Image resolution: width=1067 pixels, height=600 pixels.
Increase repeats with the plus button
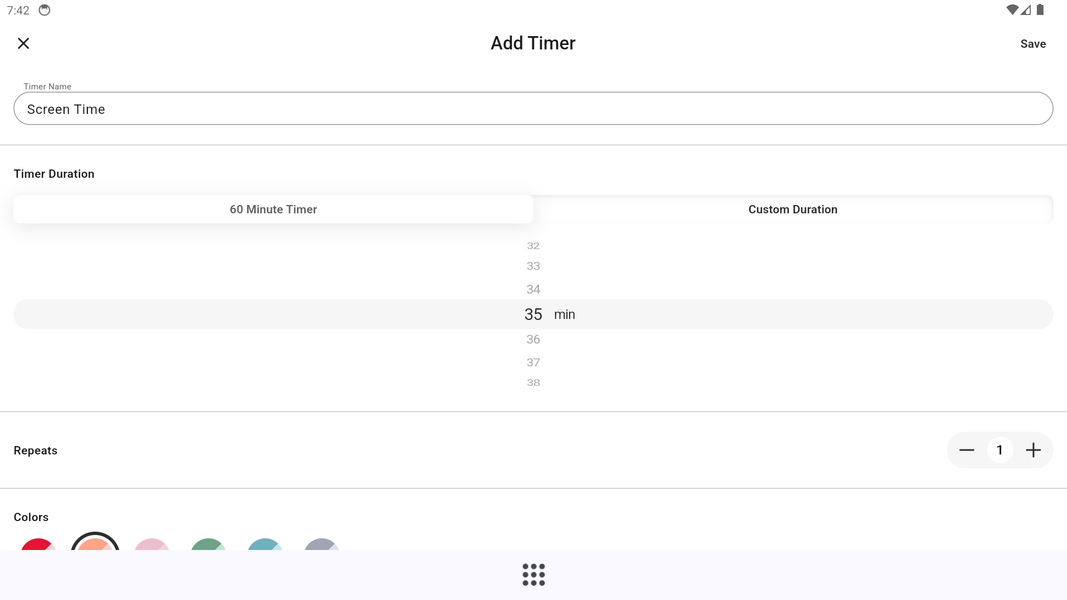[1033, 450]
